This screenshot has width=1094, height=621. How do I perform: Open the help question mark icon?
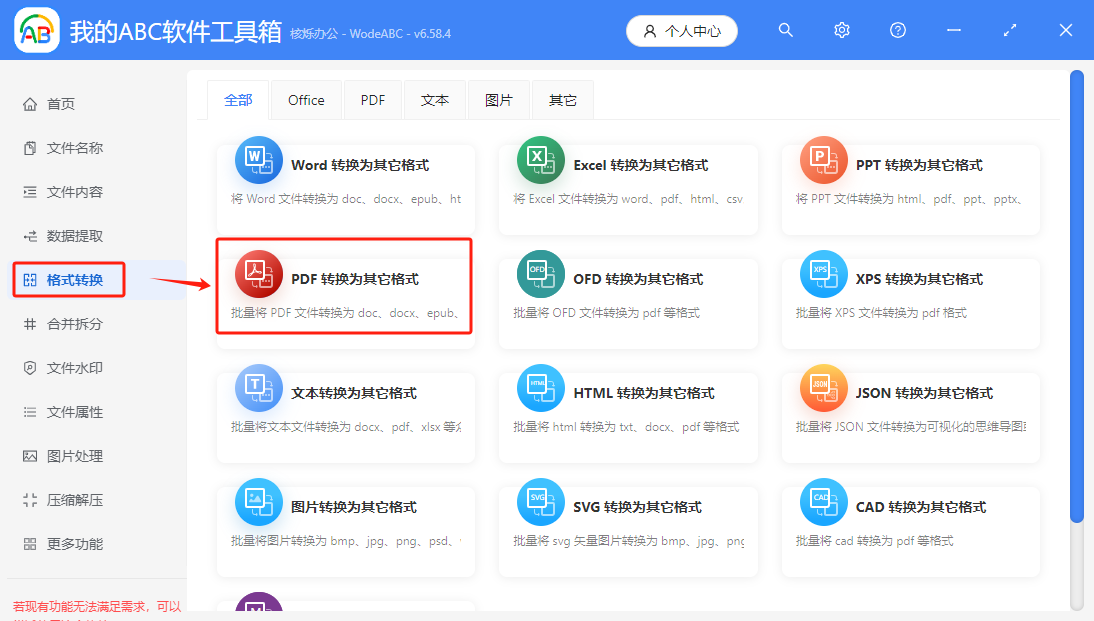[x=897, y=30]
